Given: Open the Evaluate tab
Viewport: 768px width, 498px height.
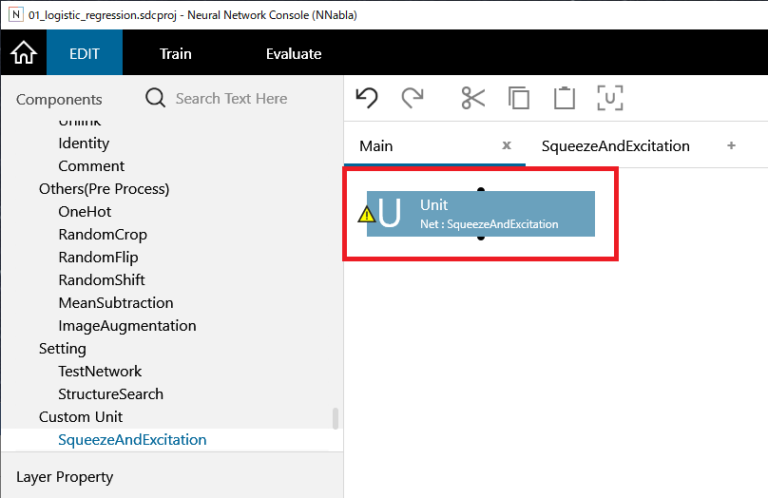Looking at the screenshot, I should pos(293,53).
